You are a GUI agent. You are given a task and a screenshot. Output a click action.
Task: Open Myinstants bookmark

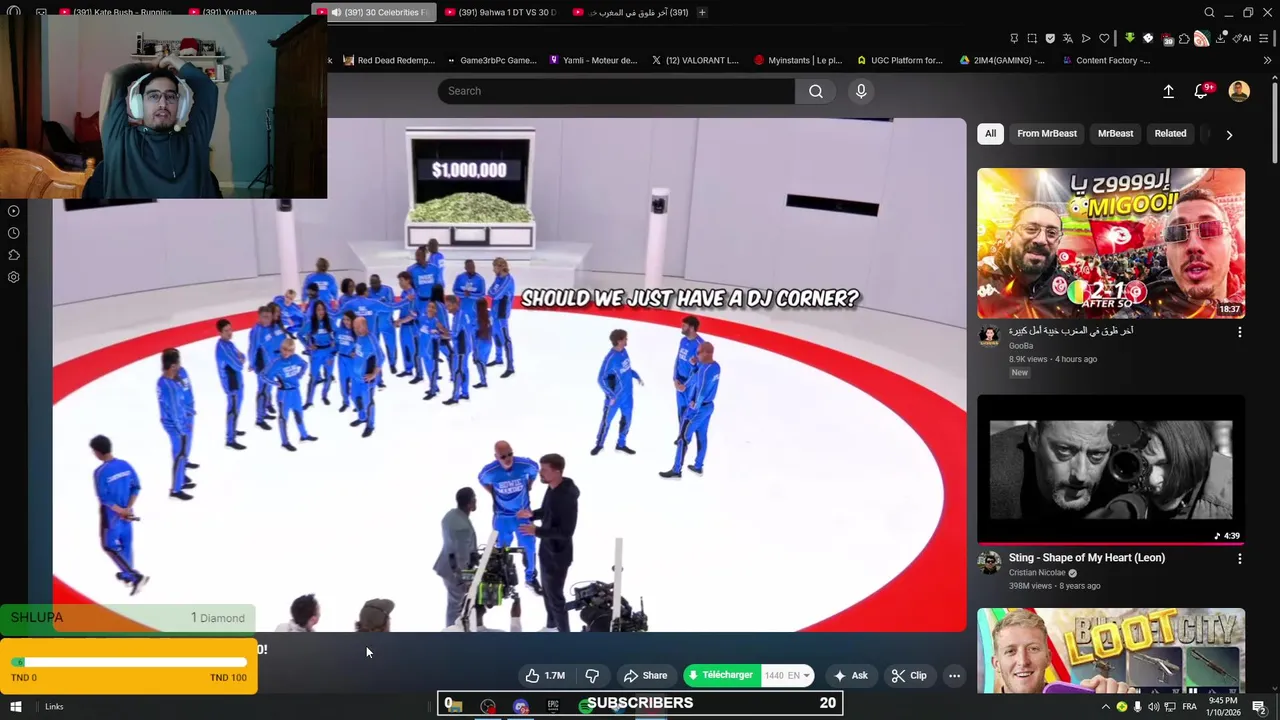pos(798,60)
